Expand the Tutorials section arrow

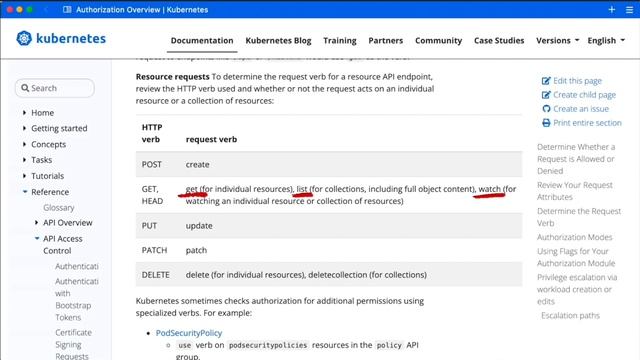(24, 176)
